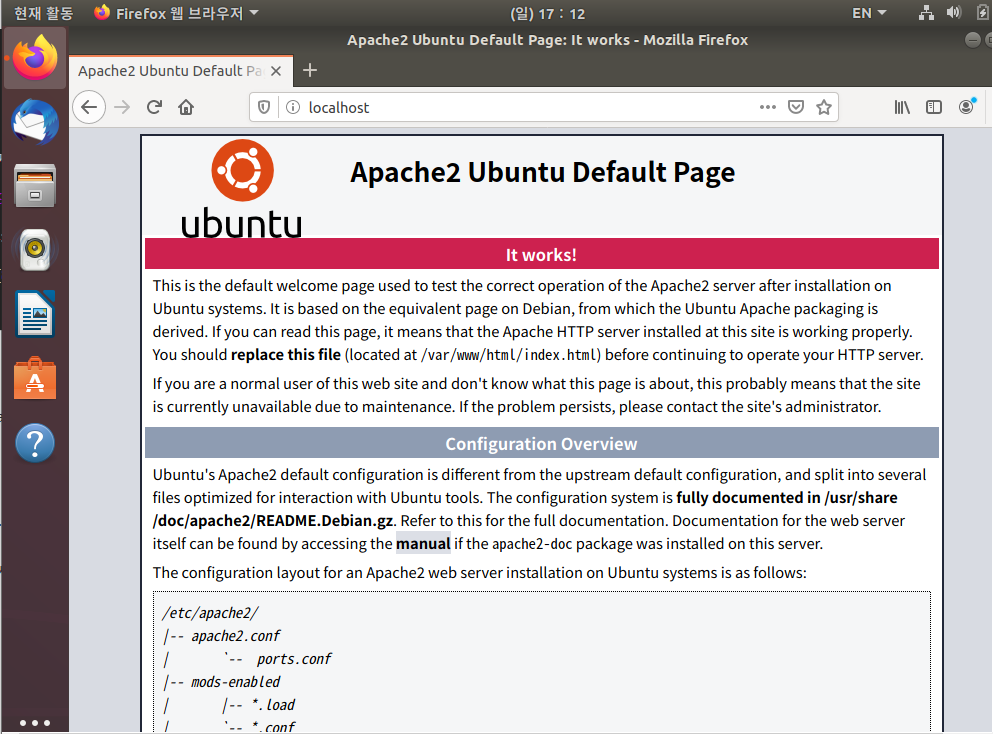
Task: Open Firefox from the Ubuntu dock
Action: [x=35, y=58]
